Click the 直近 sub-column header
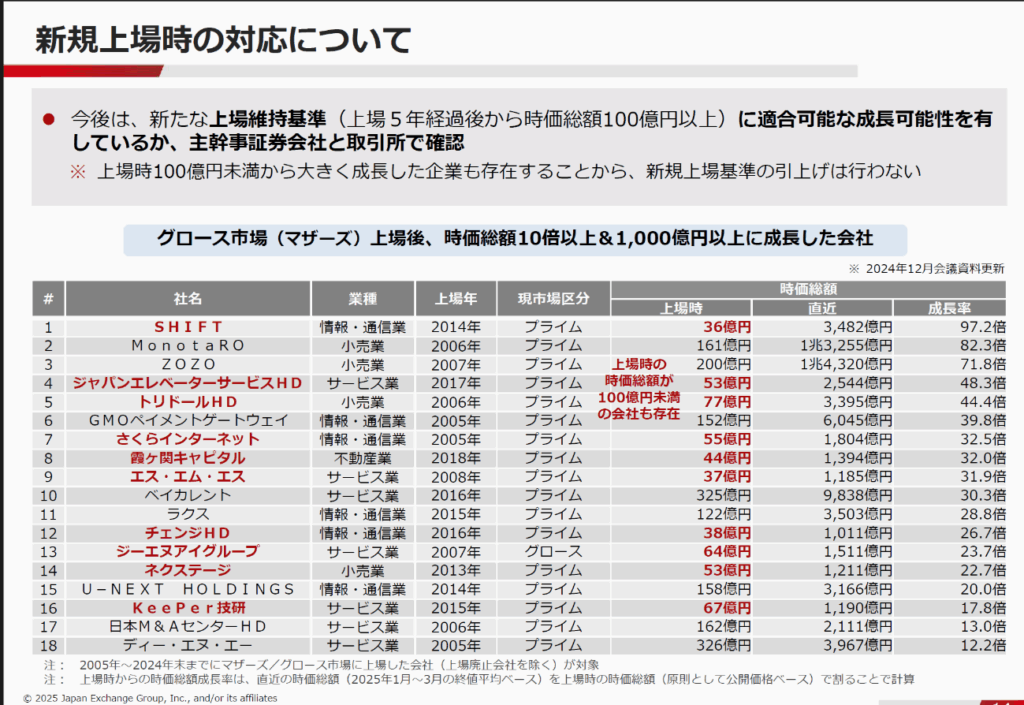Image resolution: width=1024 pixels, height=705 pixels. (x=822, y=308)
